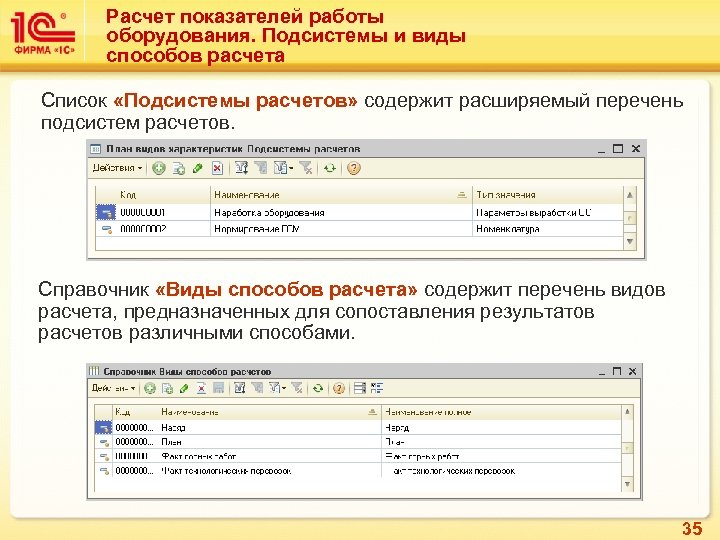Click row icon of Факт технологических перевозок
This screenshot has height=540, width=720.
(104, 471)
